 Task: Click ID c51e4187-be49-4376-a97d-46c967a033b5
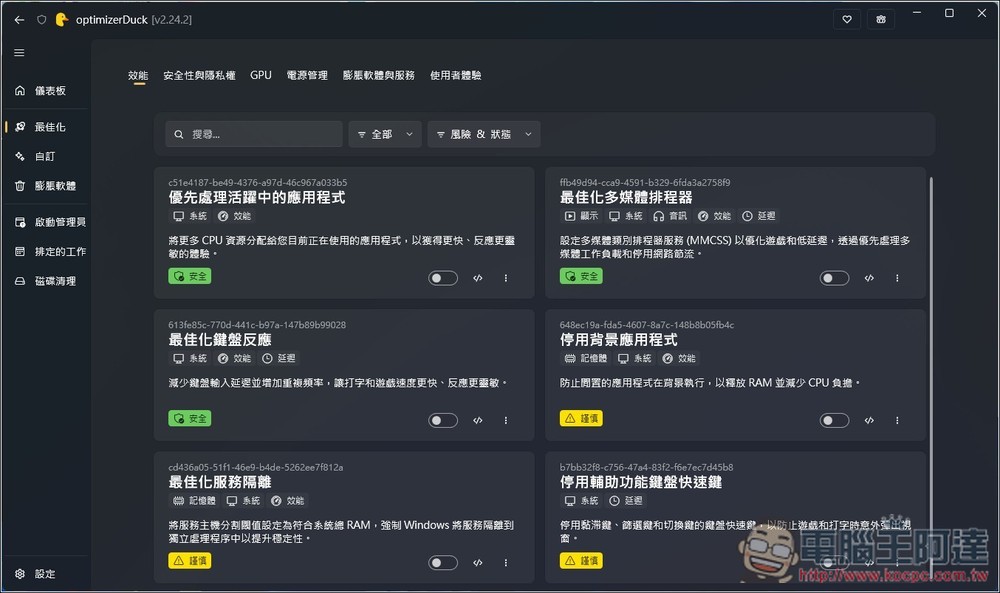pos(258,182)
